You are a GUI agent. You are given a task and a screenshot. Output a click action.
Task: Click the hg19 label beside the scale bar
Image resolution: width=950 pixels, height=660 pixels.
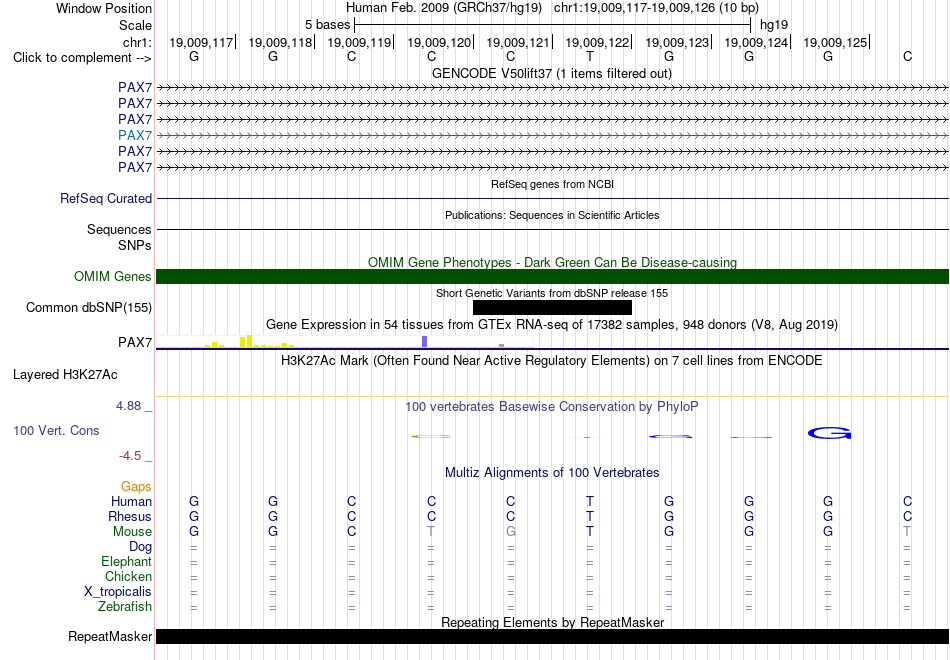774,25
